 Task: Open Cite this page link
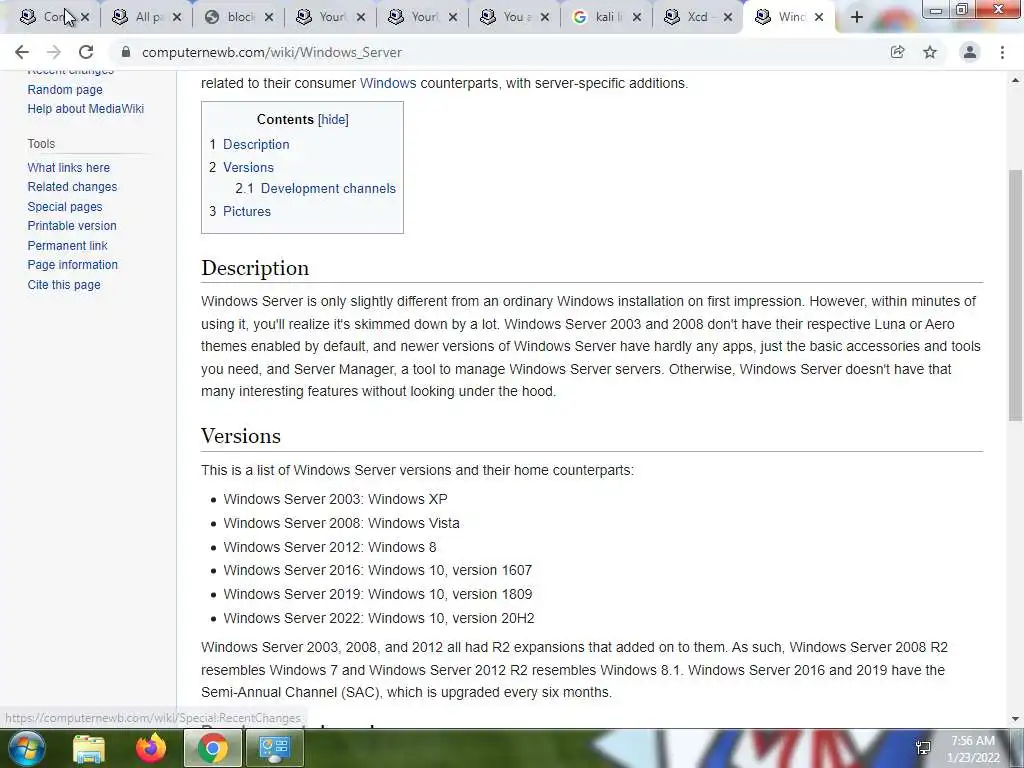pos(64,284)
